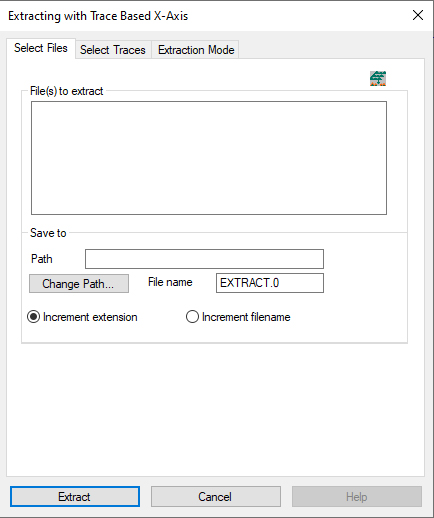Click the Change Path... button
434x518 pixels.
(x=79, y=284)
